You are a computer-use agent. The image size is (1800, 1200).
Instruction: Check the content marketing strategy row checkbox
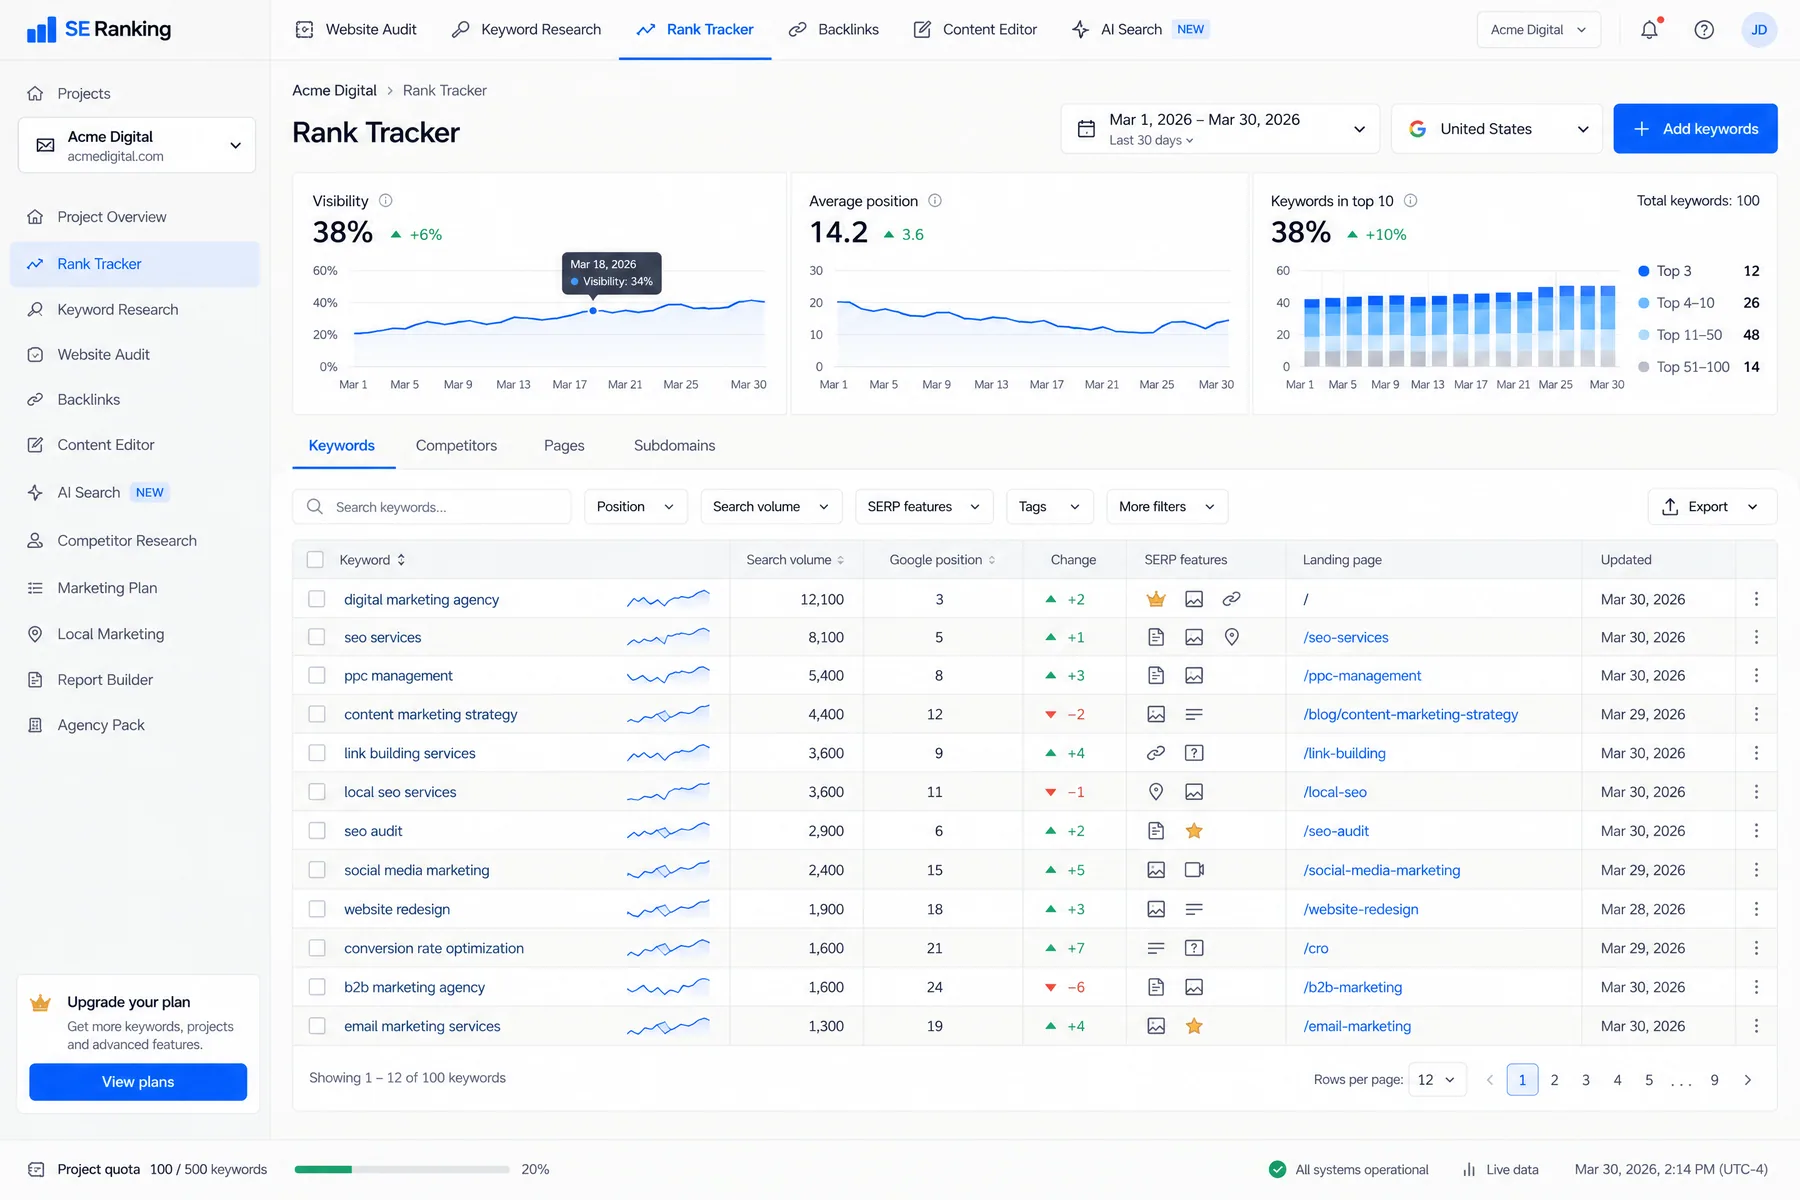317,714
